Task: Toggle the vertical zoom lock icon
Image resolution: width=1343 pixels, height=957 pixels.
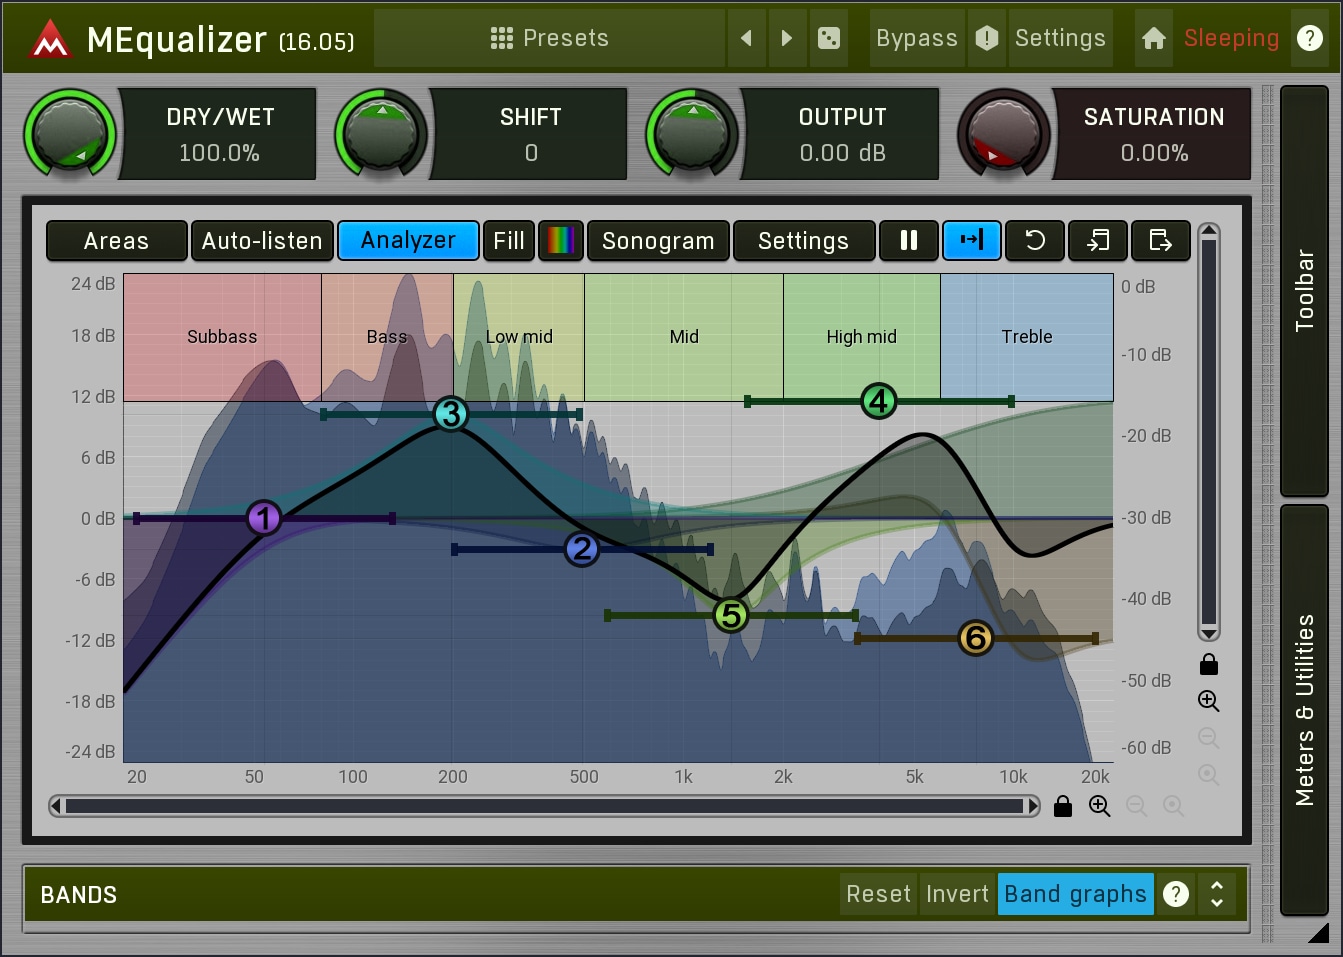Action: 1209,665
